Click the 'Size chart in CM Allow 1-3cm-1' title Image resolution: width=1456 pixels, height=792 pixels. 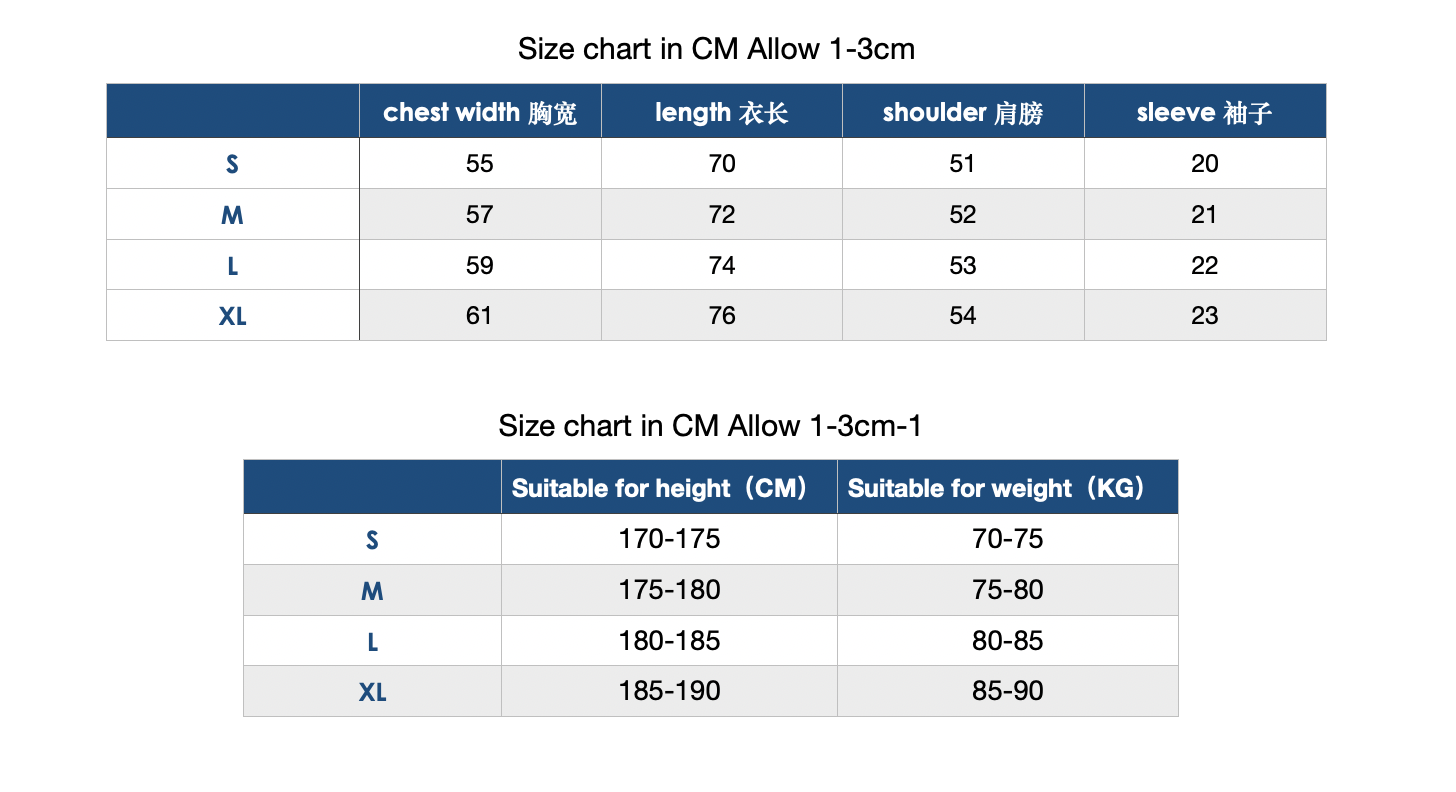pyautogui.click(x=710, y=426)
